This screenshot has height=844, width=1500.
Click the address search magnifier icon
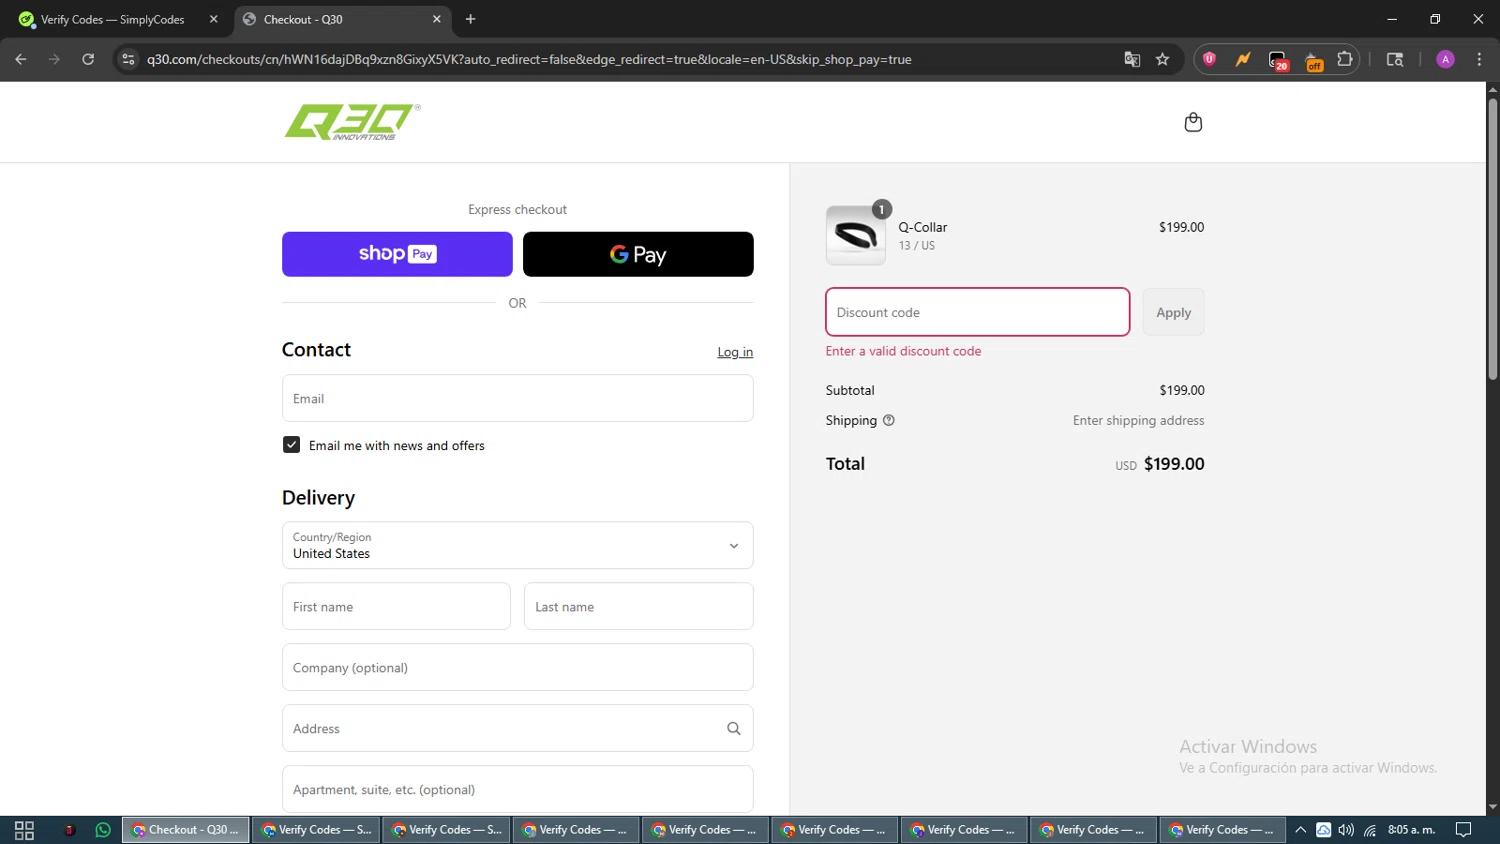pos(733,729)
